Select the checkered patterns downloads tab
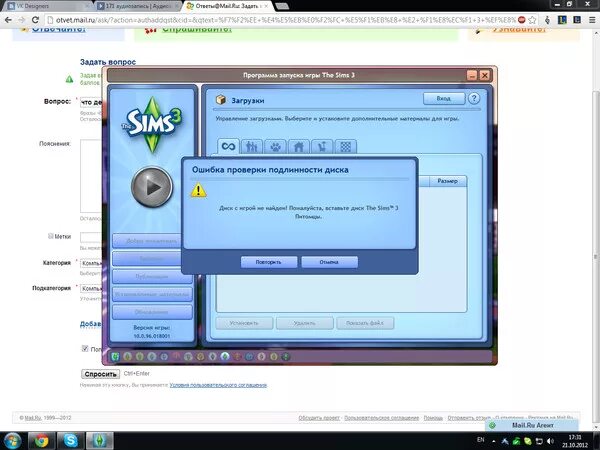This screenshot has height=450, width=600. (x=346, y=147)
